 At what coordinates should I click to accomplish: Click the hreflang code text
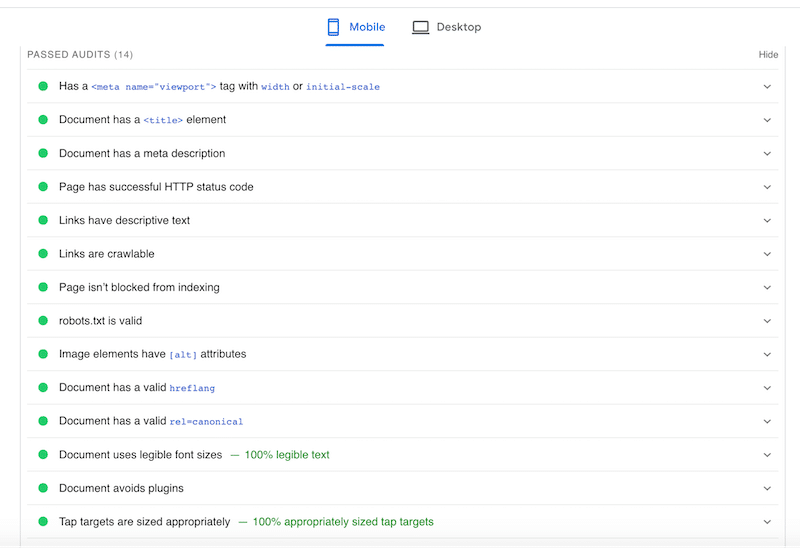pyautogui.click(x=192, y=388)
